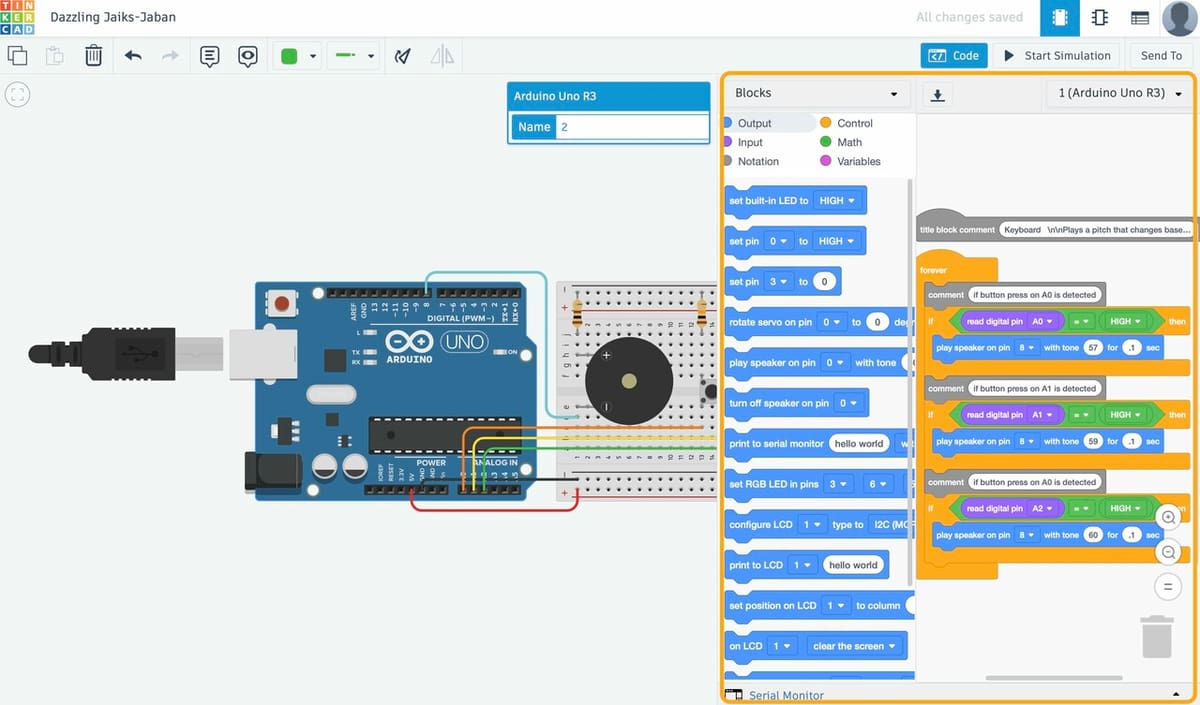Switch to Schematic View
The height and width of the screenshot is (705, 1200).
click(1098, 17)
